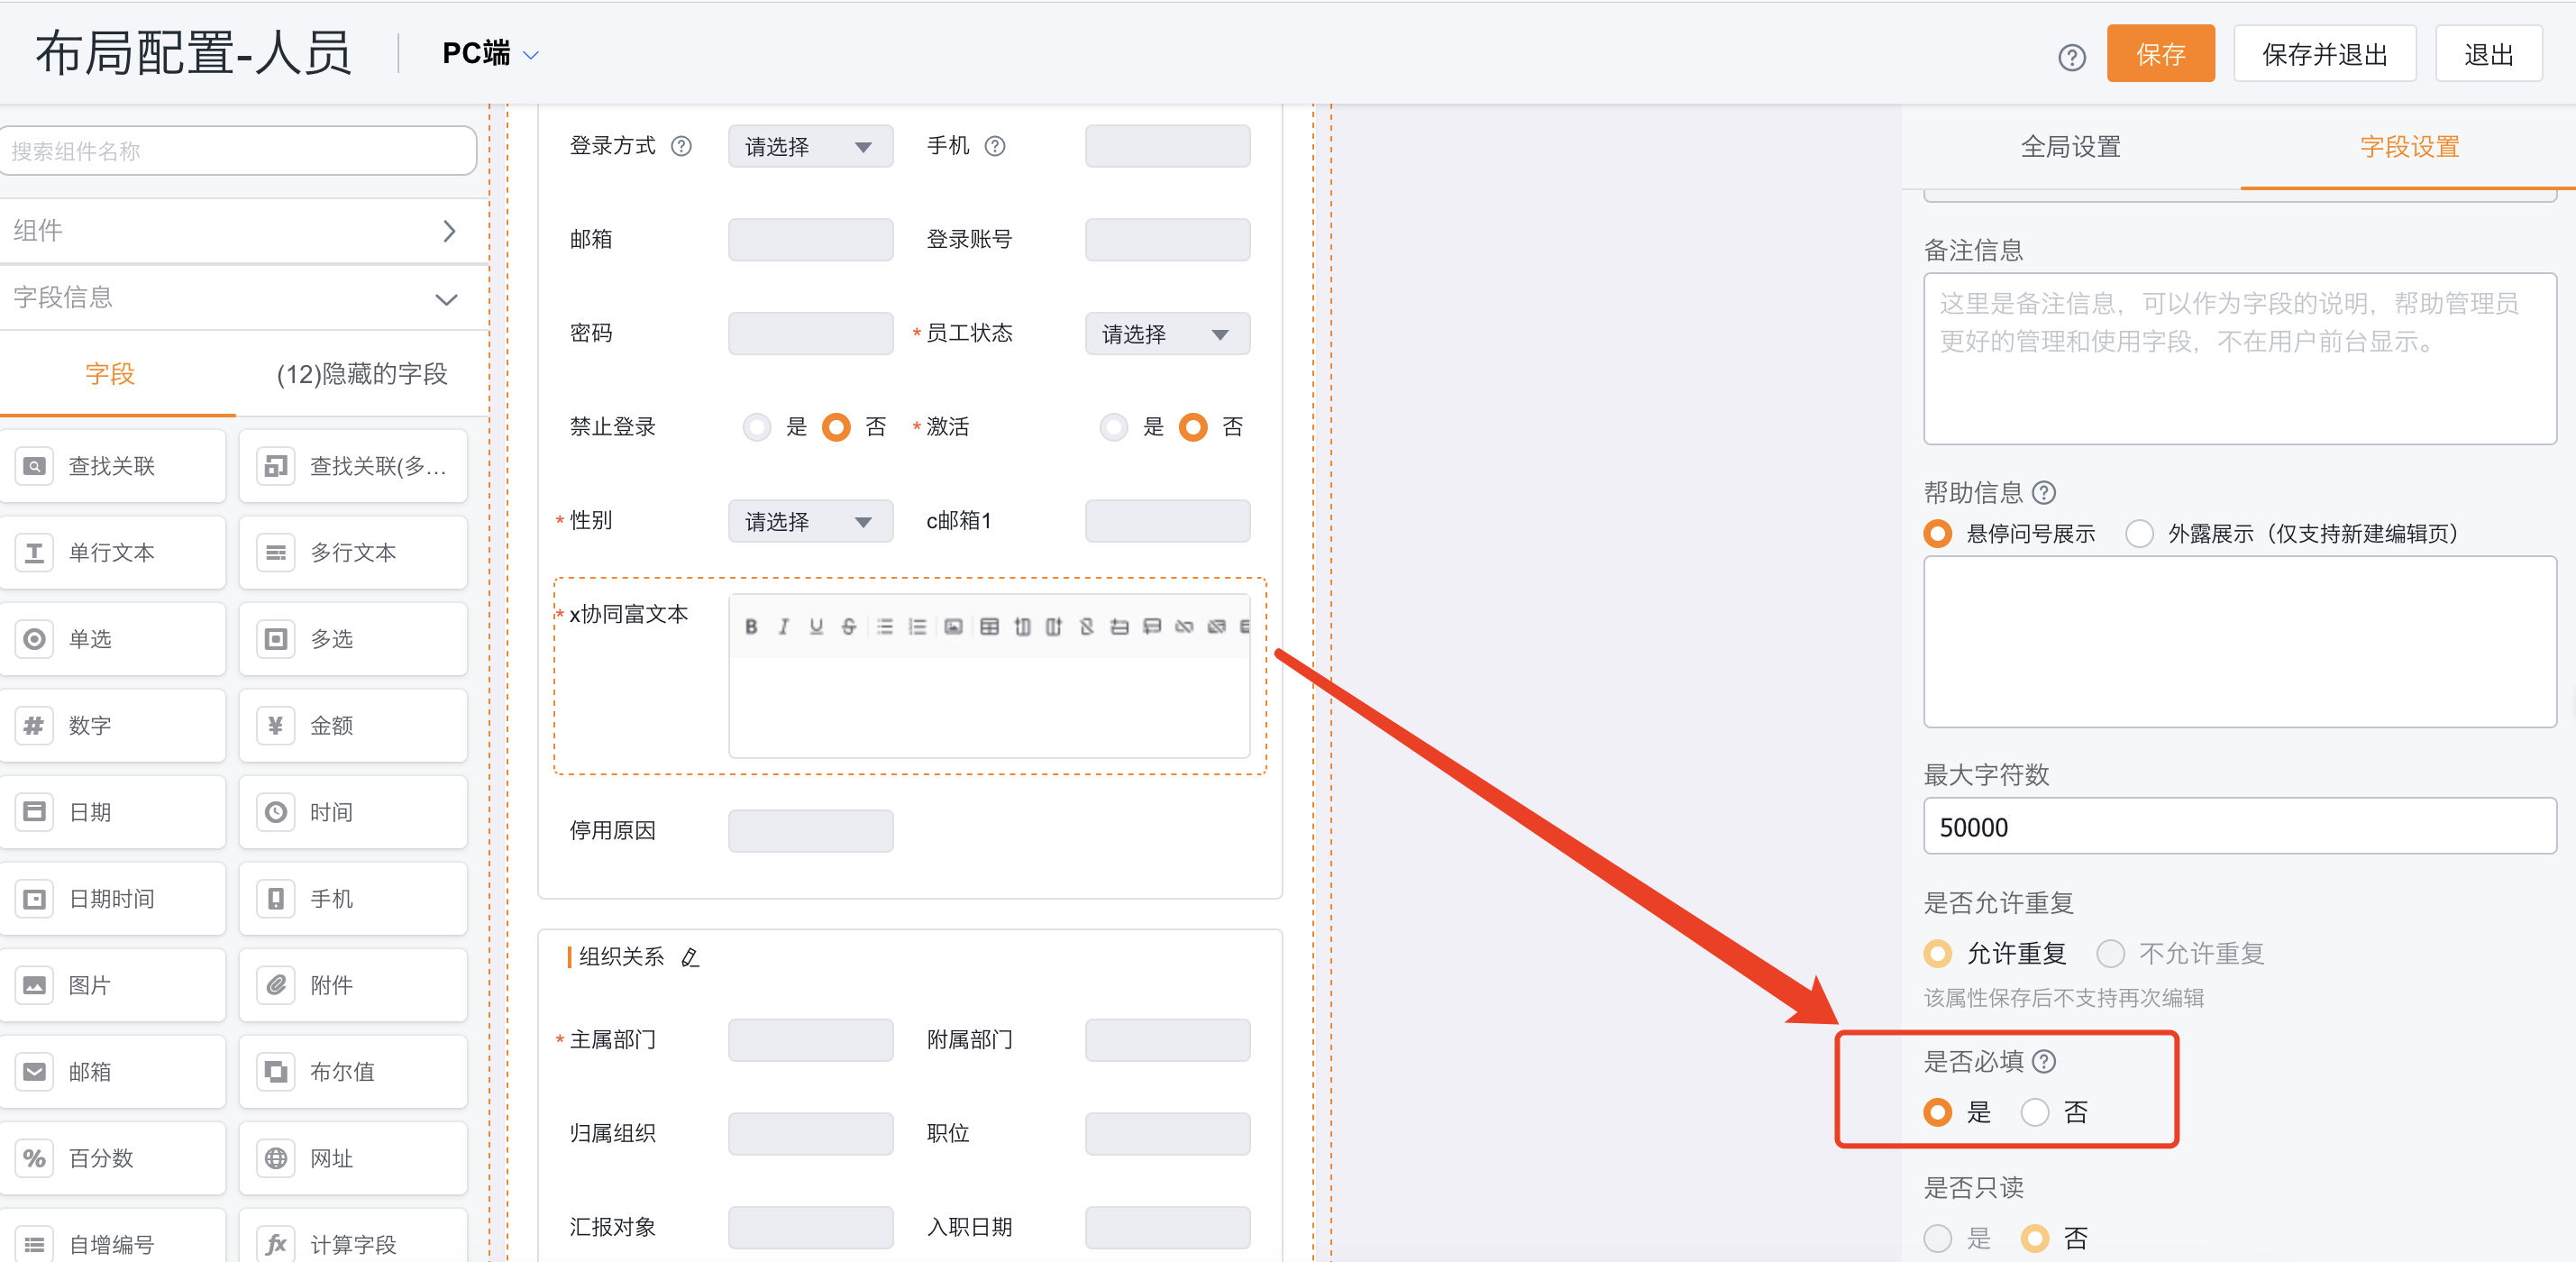Select 是 under 是否必填
Image resolution: width=2576 pixels, height=1262 pixels.
(1938, 1112)
